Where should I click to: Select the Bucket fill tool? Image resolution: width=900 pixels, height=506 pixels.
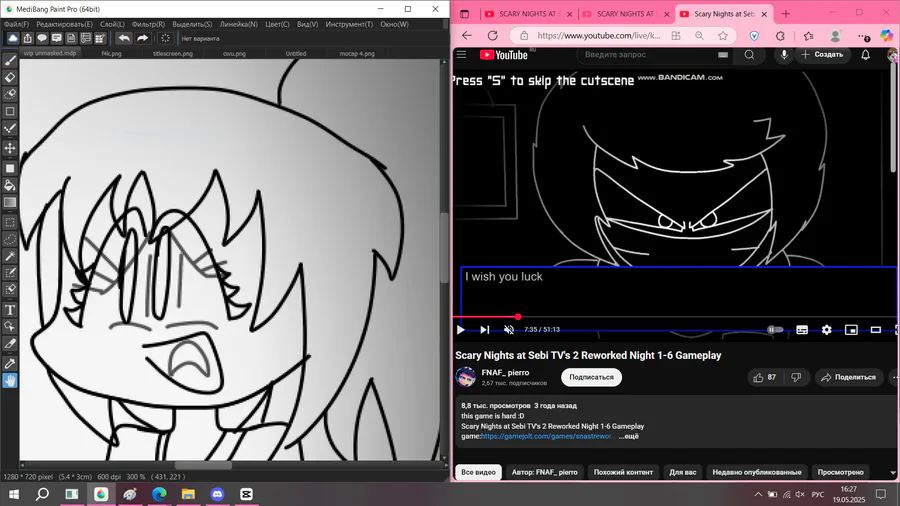pyautogui.click(x=10, y=185)
